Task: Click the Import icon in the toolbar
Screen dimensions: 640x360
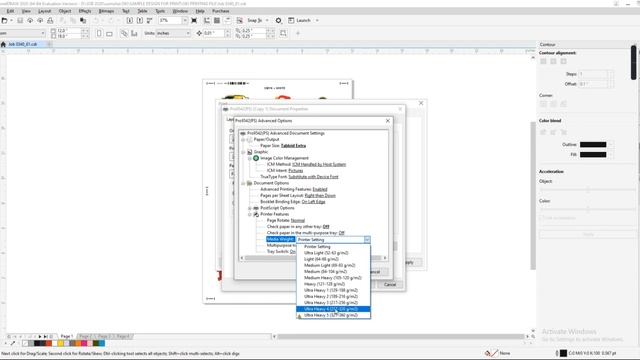Action: click(130, 20)
